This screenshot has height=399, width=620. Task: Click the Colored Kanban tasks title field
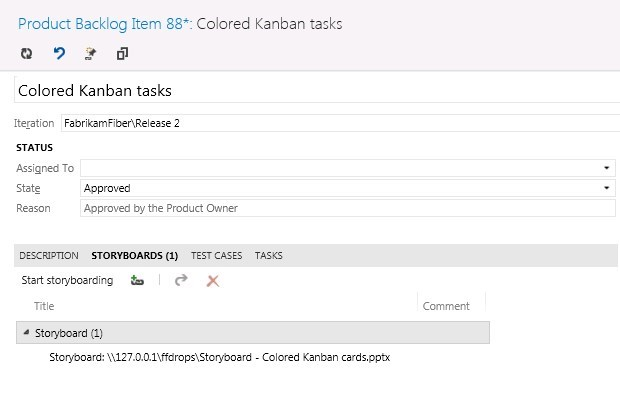click(x=317, y=91)
